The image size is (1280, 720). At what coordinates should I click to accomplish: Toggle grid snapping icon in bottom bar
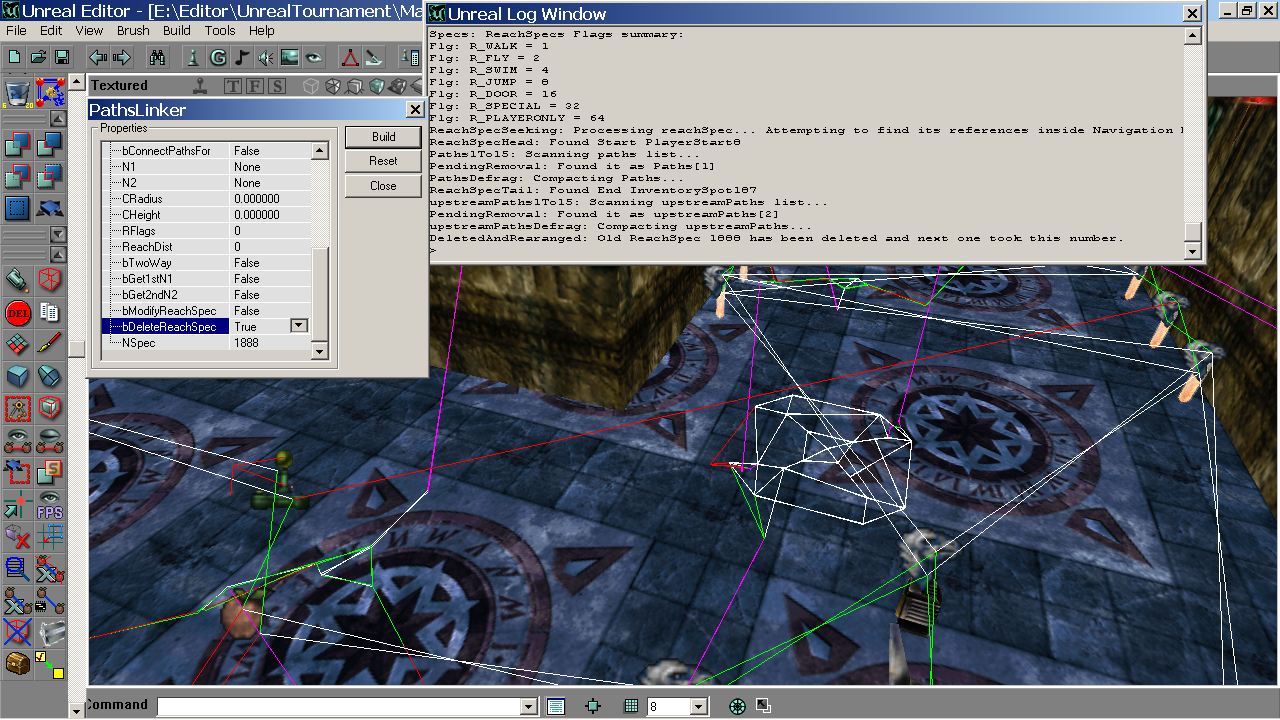pos(631,706)
